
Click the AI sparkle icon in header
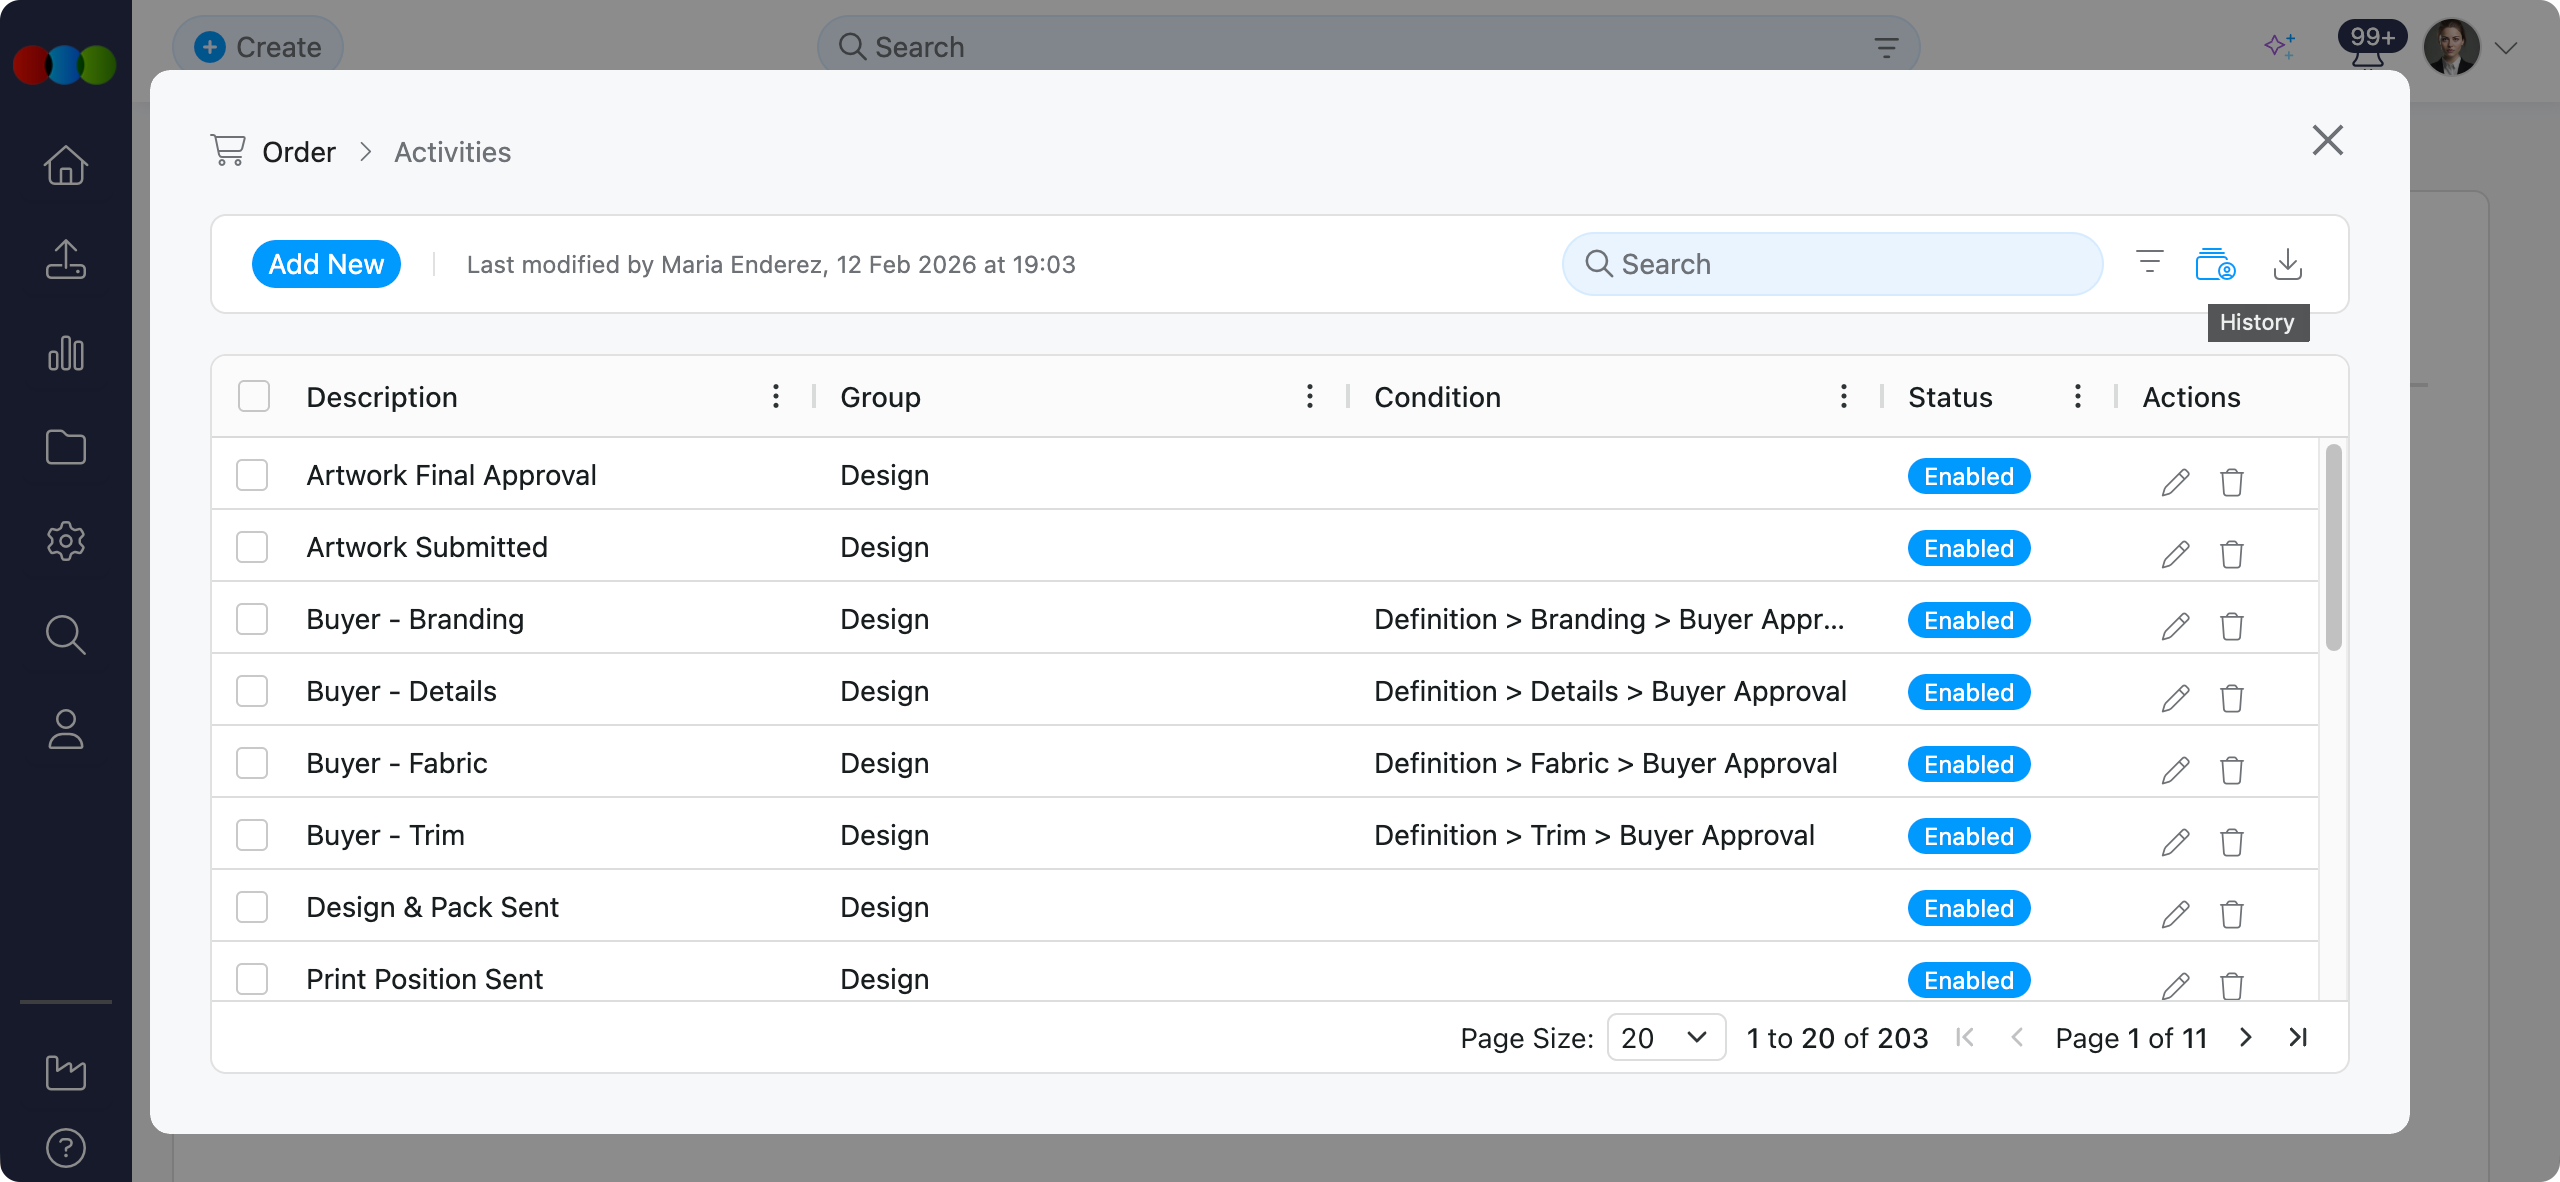[2279, 46]
